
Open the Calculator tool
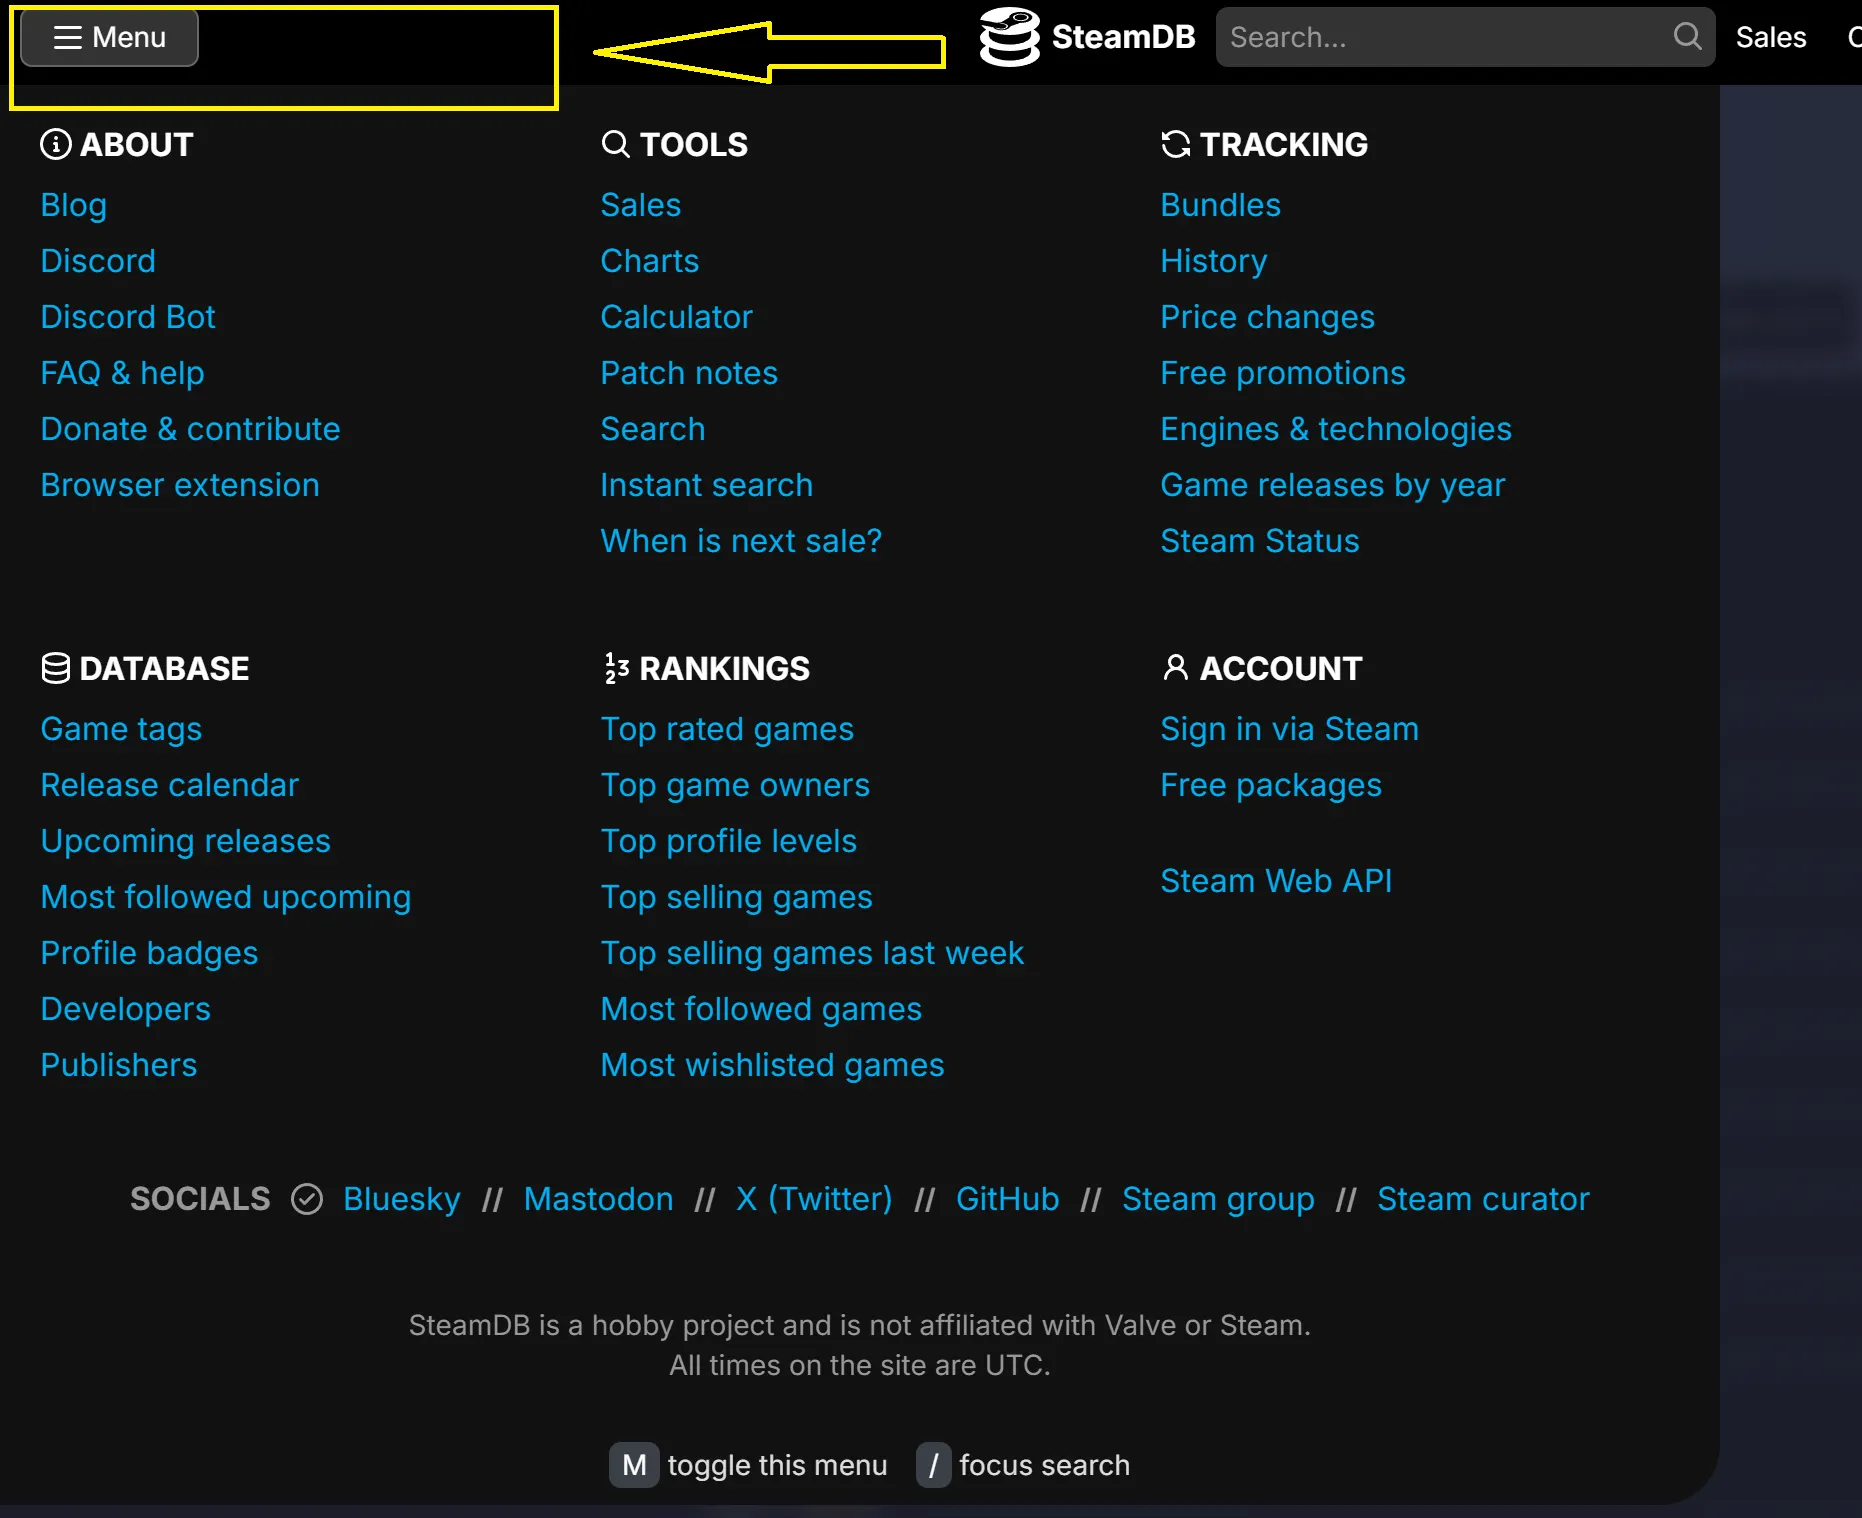tap(677, 317)
